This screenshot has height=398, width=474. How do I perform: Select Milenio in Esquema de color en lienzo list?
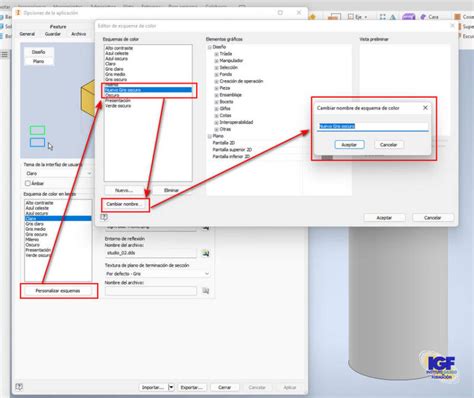pos(32,240)
